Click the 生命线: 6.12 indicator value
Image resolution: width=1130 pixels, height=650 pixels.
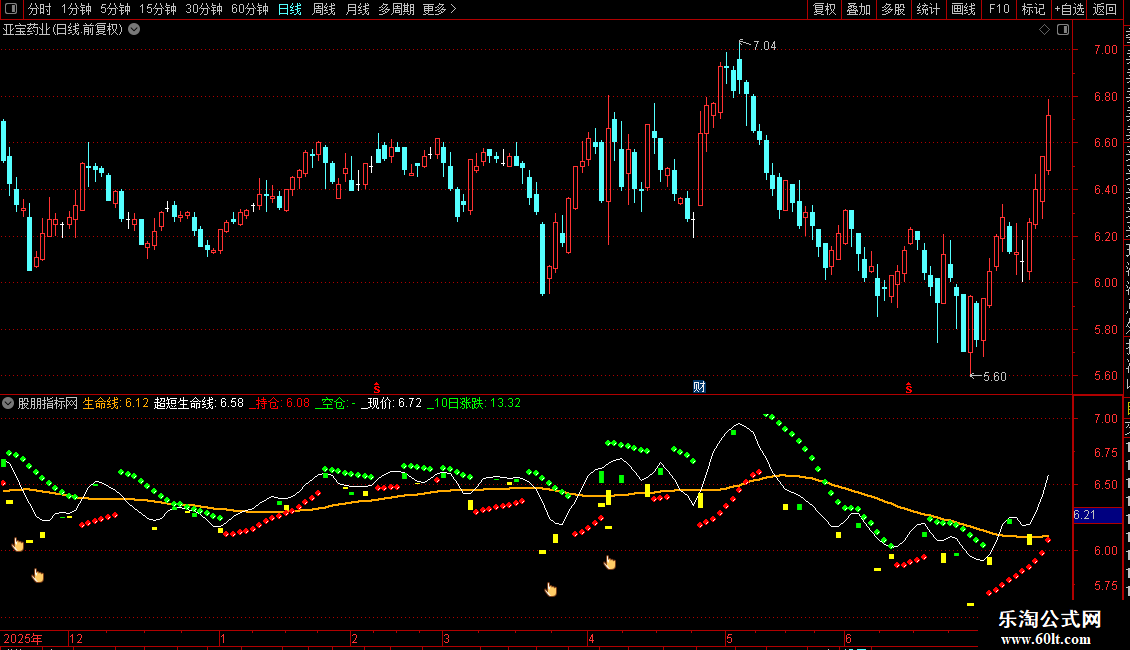click(115, 403)
